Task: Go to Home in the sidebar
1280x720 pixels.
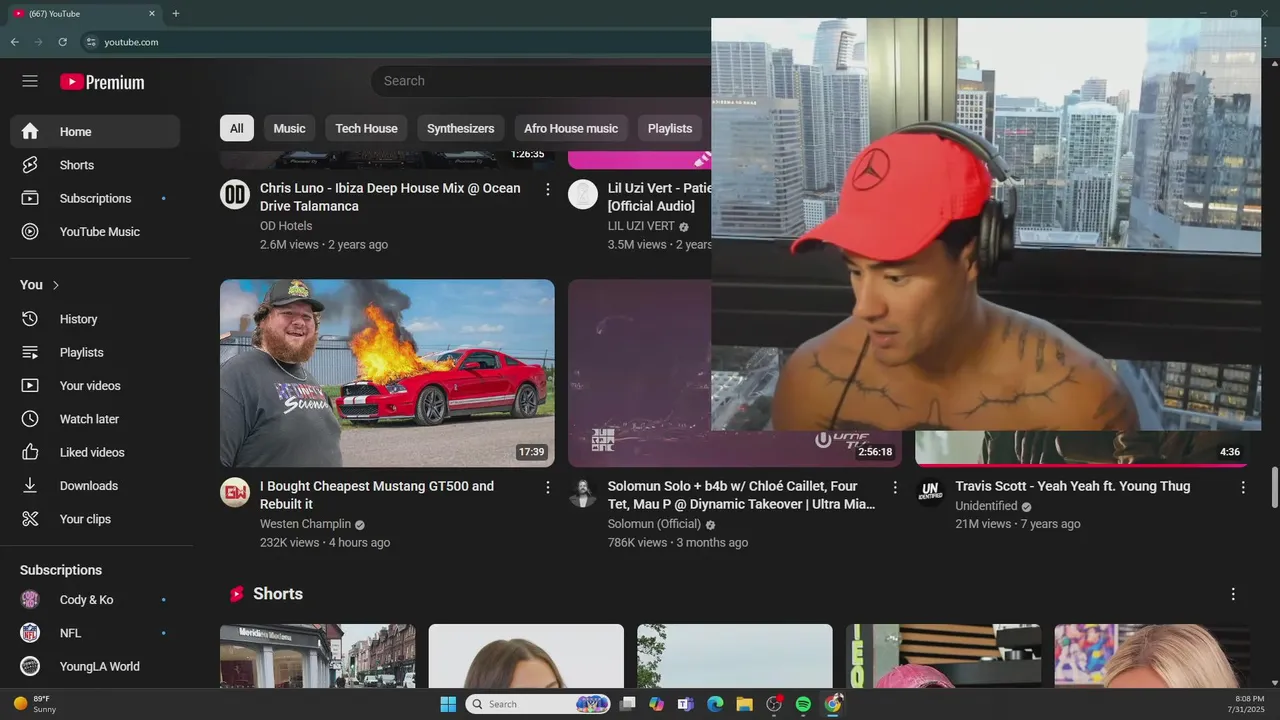Action: click(x=95, y=131)
